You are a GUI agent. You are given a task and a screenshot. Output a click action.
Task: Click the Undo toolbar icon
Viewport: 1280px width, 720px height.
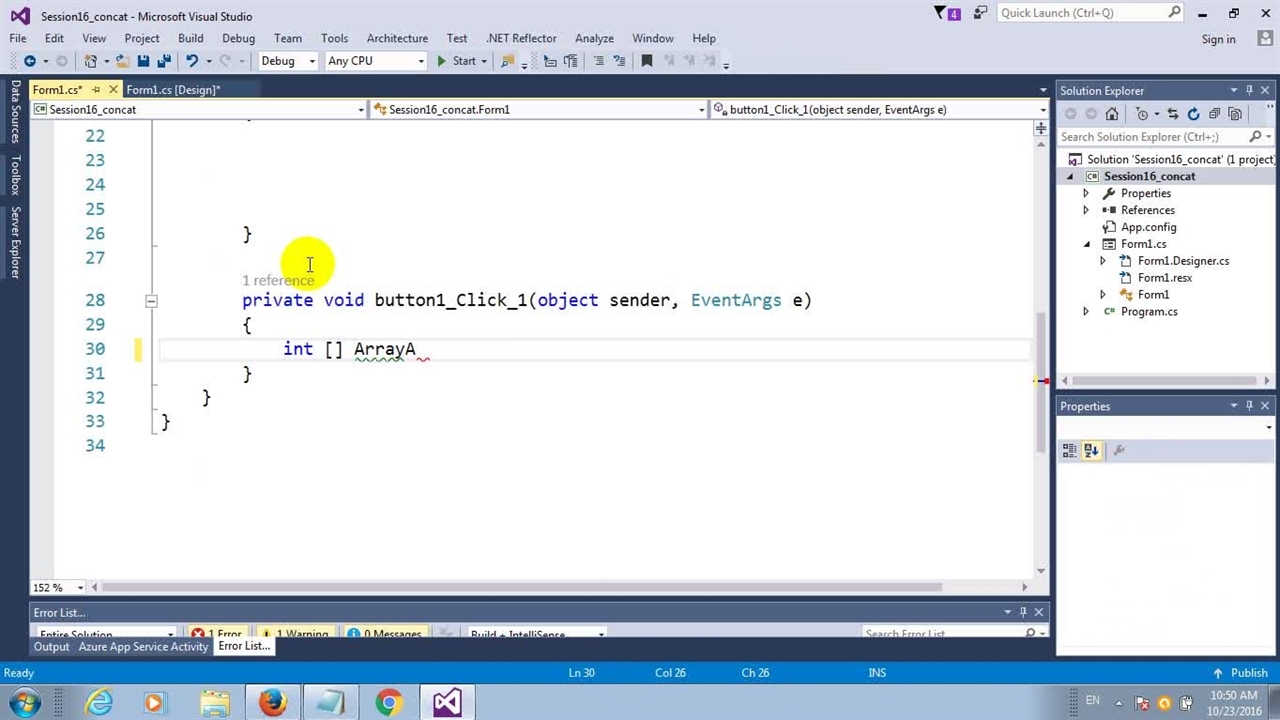coord(192,61)
